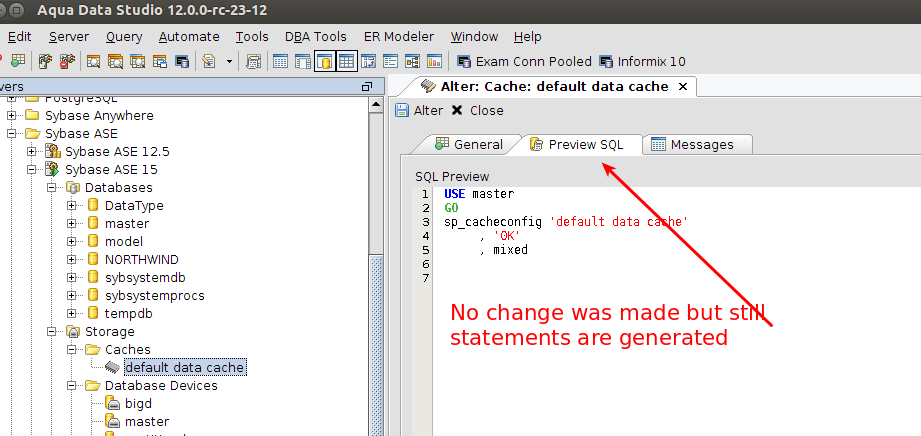This screenshot has width=921, height=436.
Task: Select the Alter: Cache: default data cache tab
Action: tap(545, 87)
